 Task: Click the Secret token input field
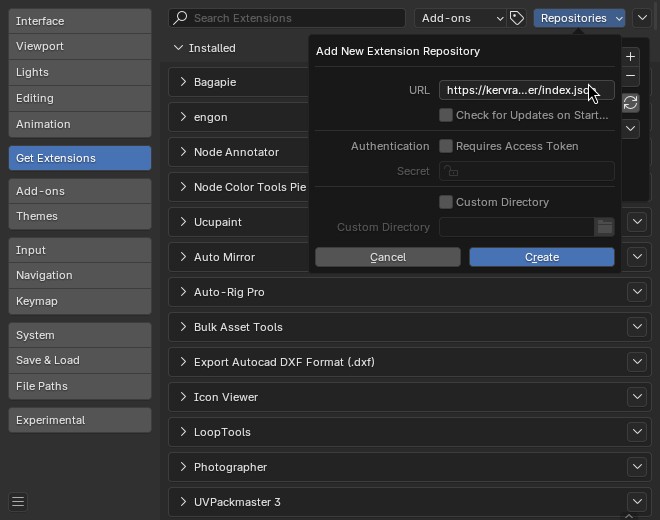(x=527, y=171)
